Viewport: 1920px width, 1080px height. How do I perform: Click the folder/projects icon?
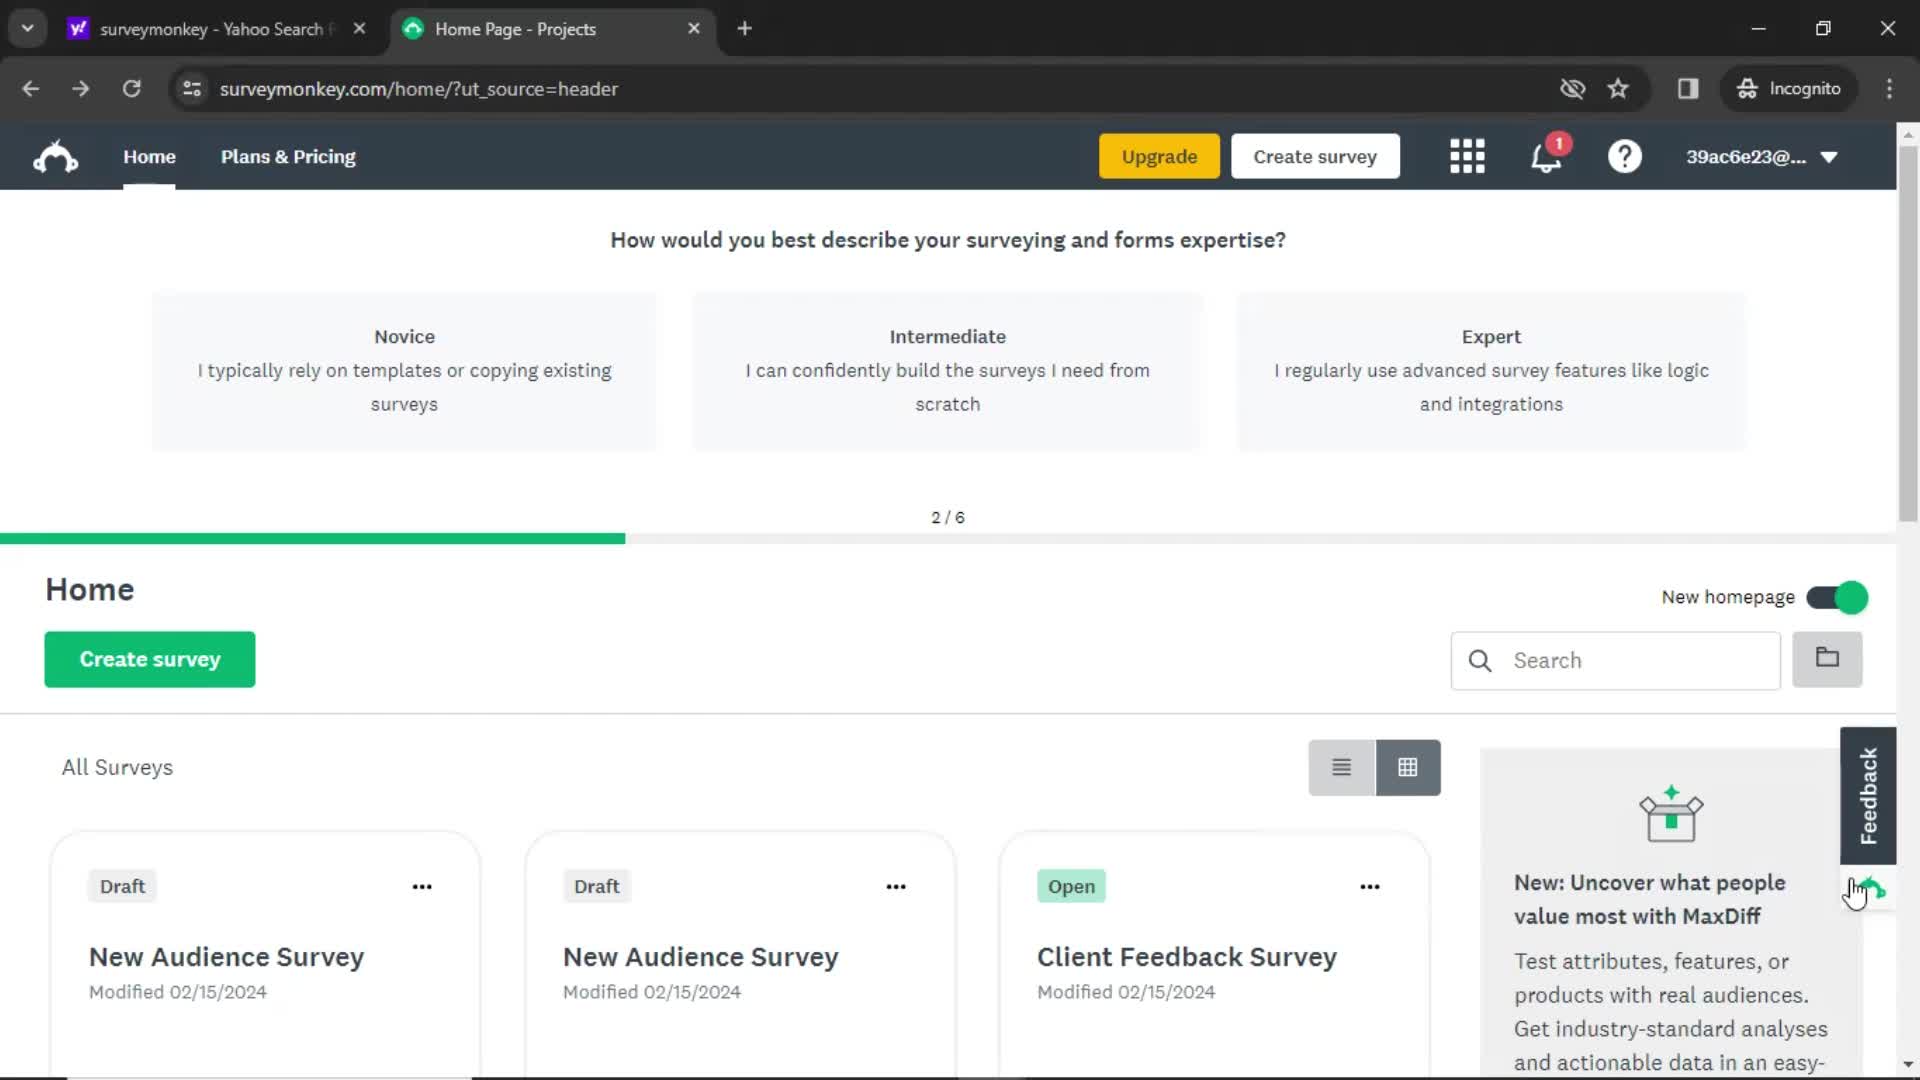pyautogui.click(x=1826, y=659)
